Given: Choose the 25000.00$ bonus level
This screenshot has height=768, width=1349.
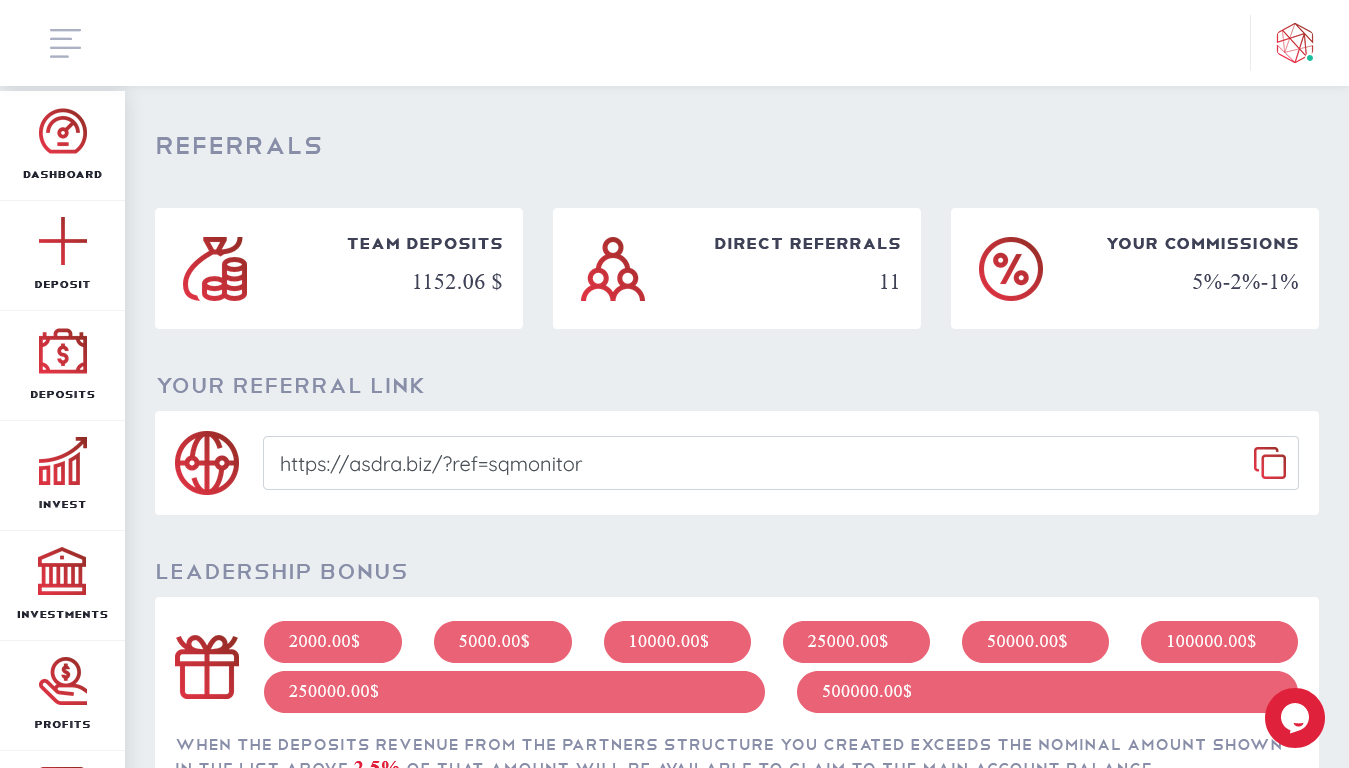Looking at the screenshot, I should pyautogui.click(x=856, y=642).
